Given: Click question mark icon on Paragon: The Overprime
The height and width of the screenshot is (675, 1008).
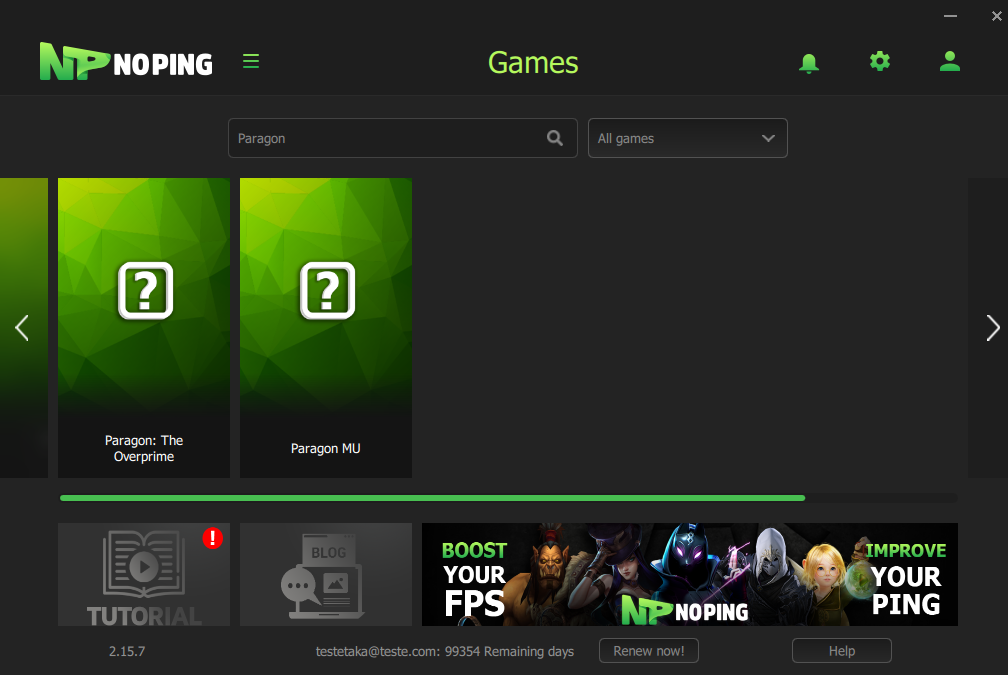Looking at the screenshot, I should tap(145, 291).
